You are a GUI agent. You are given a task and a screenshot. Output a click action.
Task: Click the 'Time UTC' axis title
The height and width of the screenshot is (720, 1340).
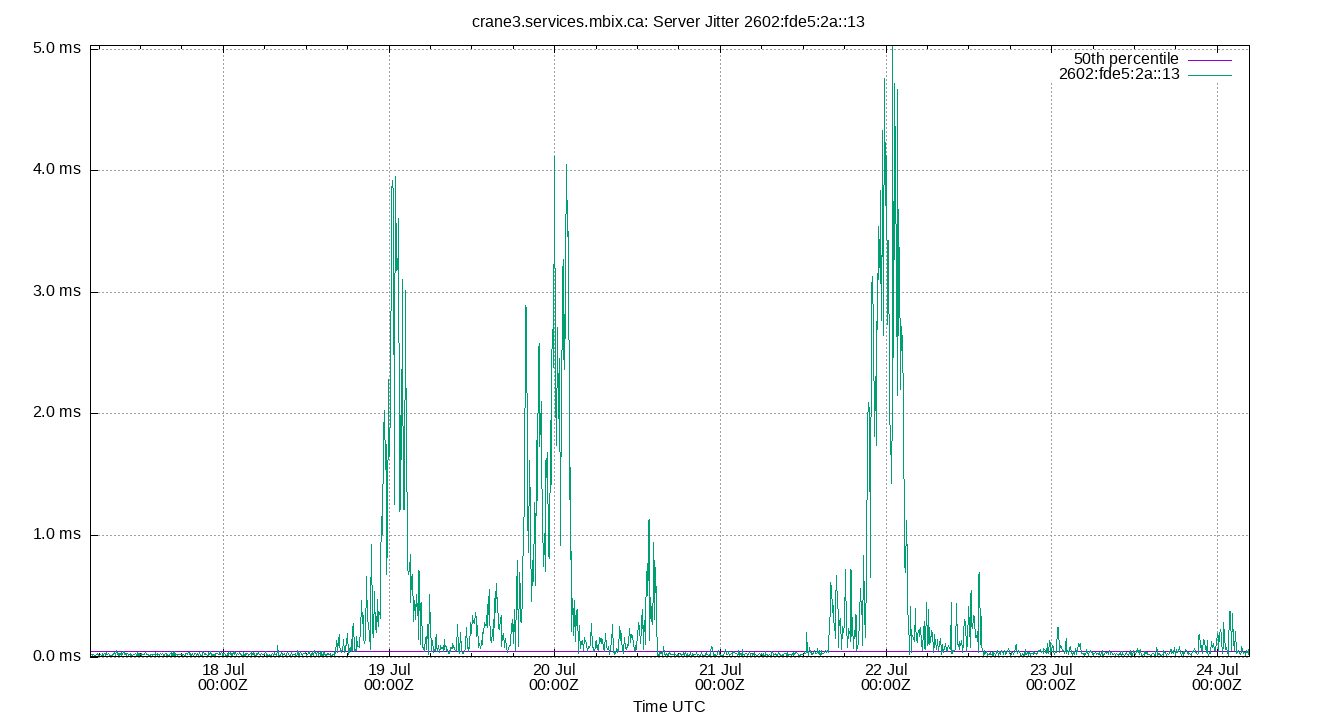669,707
